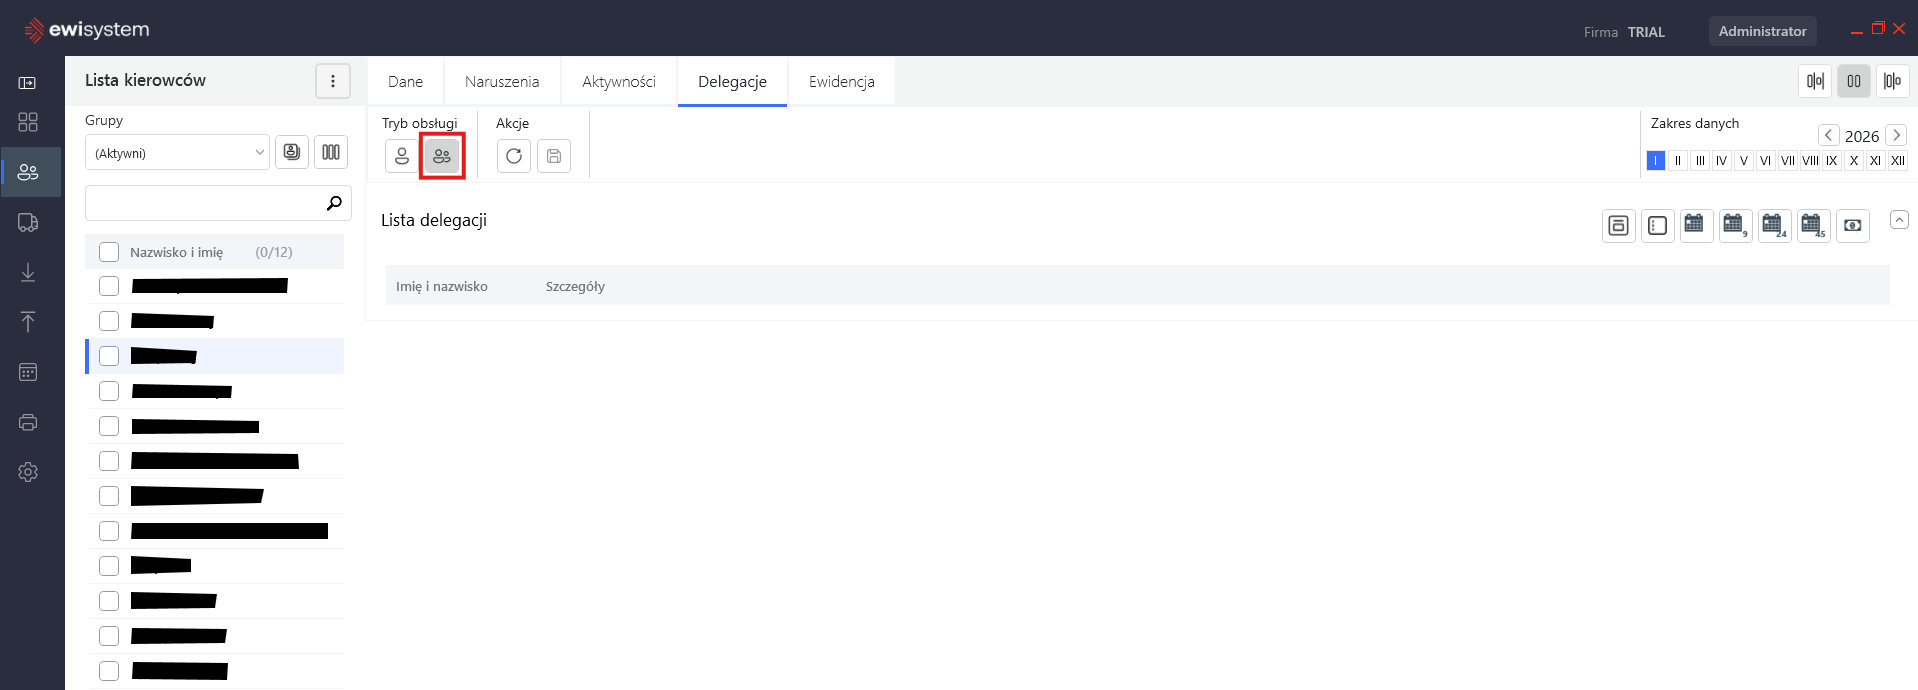Open the Grupy '(Aktywni)' dropdown

[177, 153]
